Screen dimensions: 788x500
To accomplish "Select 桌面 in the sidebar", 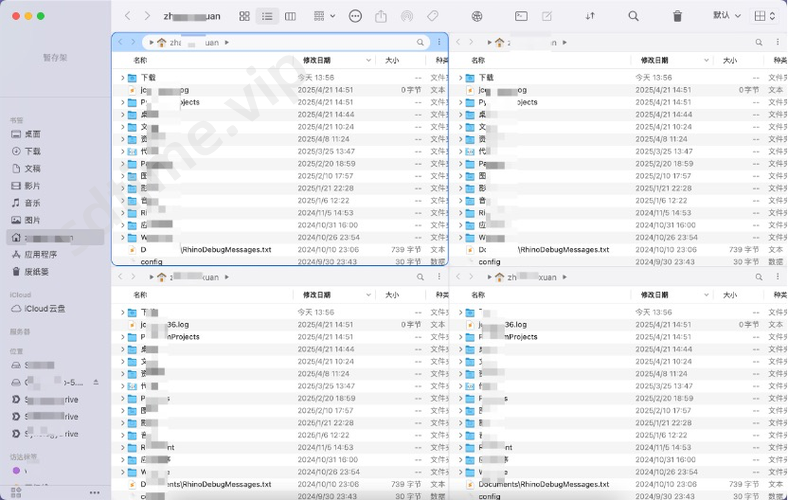I will point(33,134).
